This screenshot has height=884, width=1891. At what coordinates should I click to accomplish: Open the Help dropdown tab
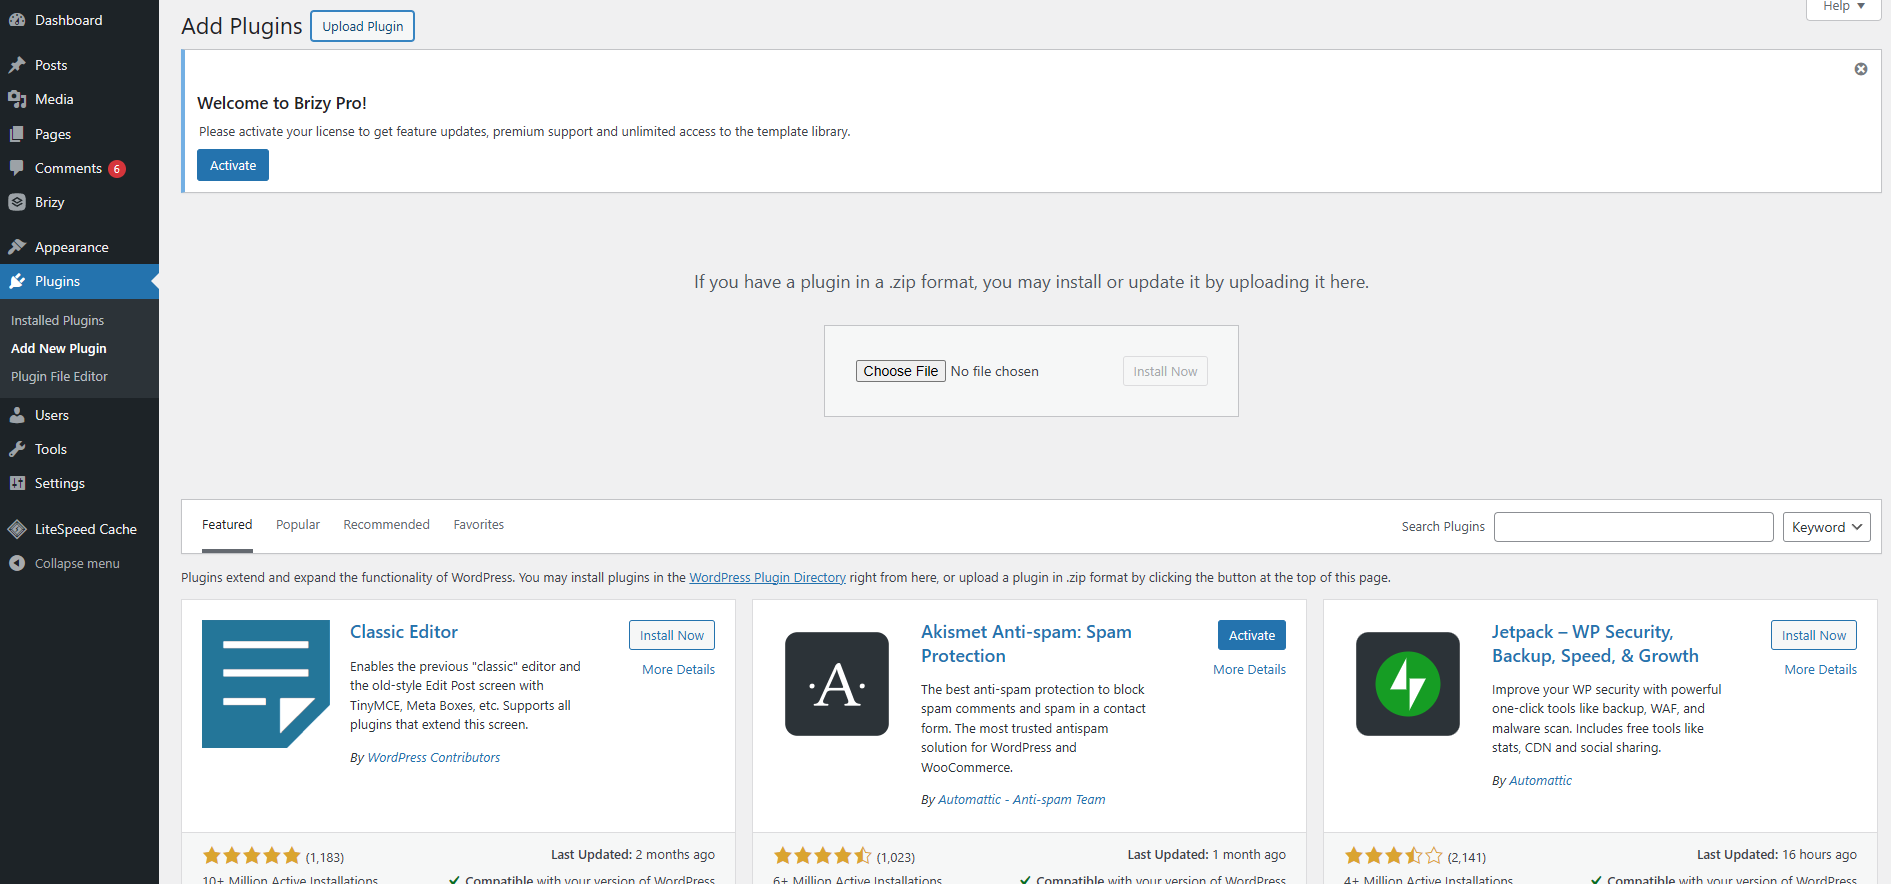tap(1844, 8)
